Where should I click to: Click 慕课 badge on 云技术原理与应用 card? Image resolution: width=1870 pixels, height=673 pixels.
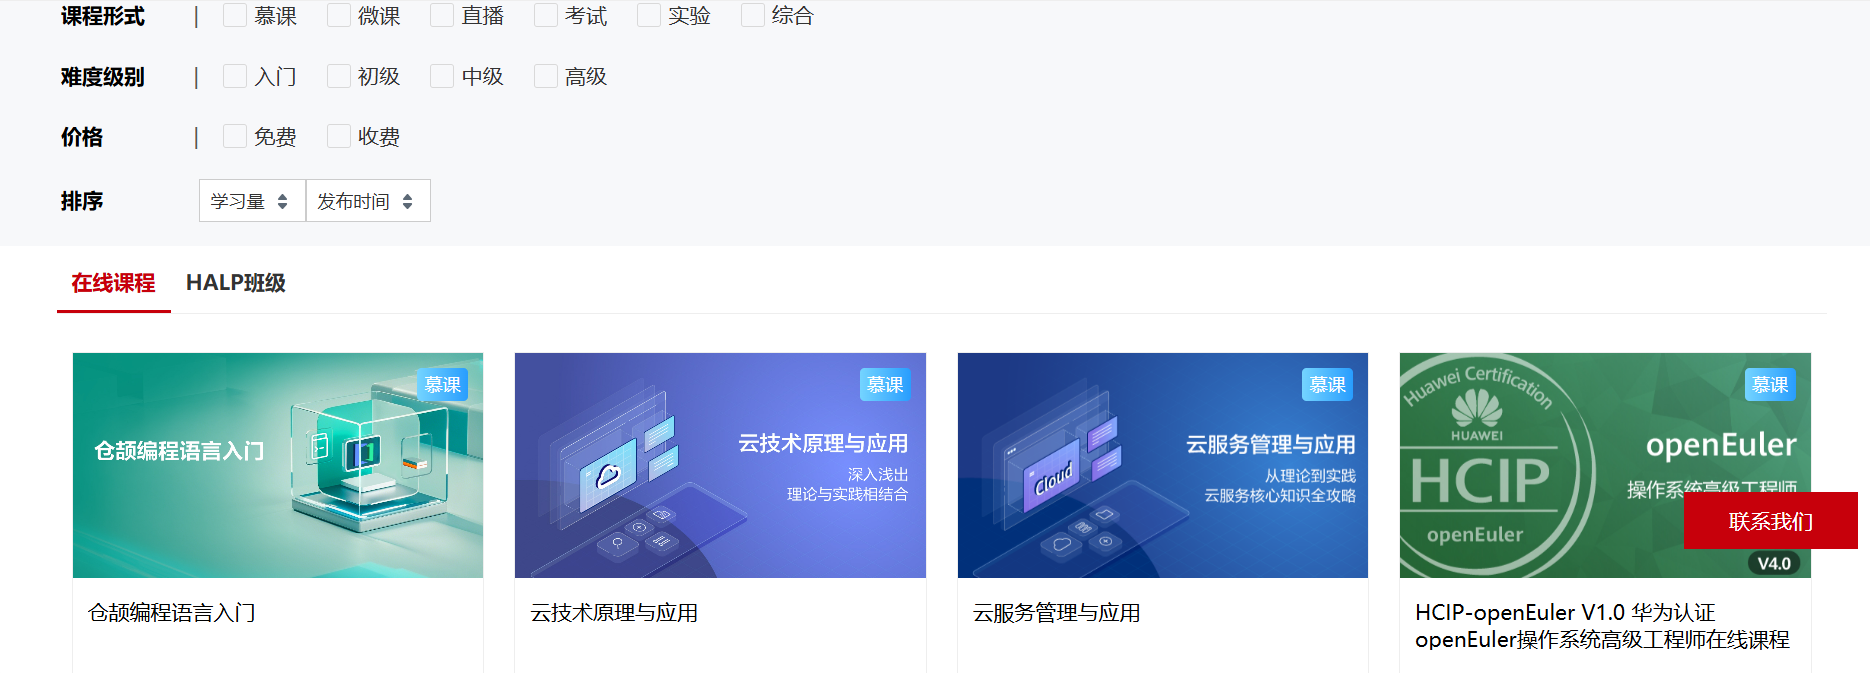[885, 385]
